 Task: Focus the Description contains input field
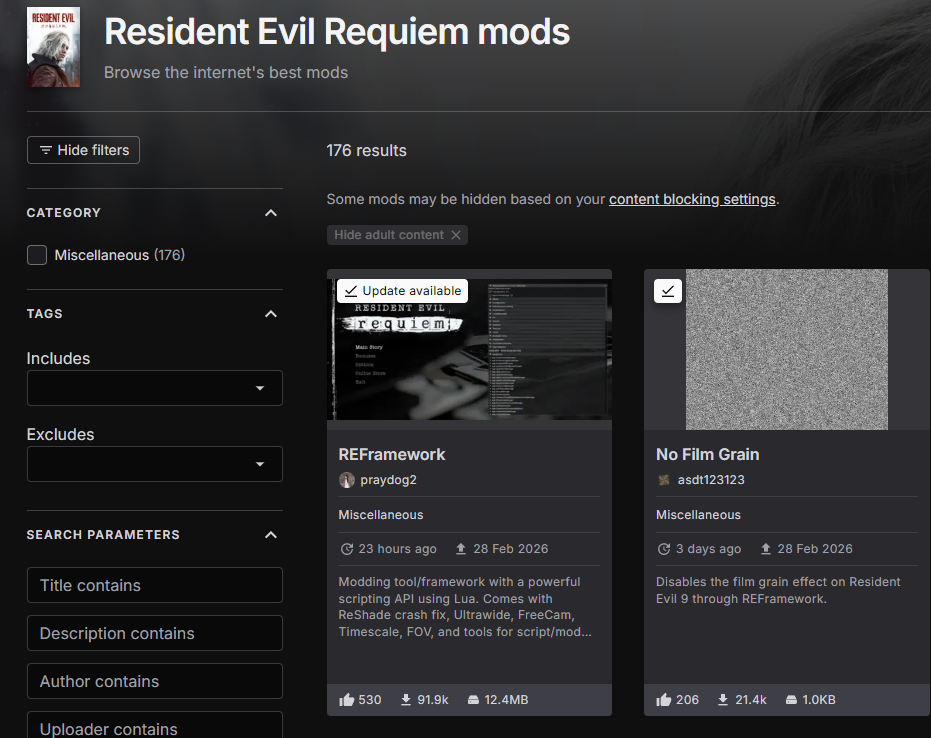154,633
